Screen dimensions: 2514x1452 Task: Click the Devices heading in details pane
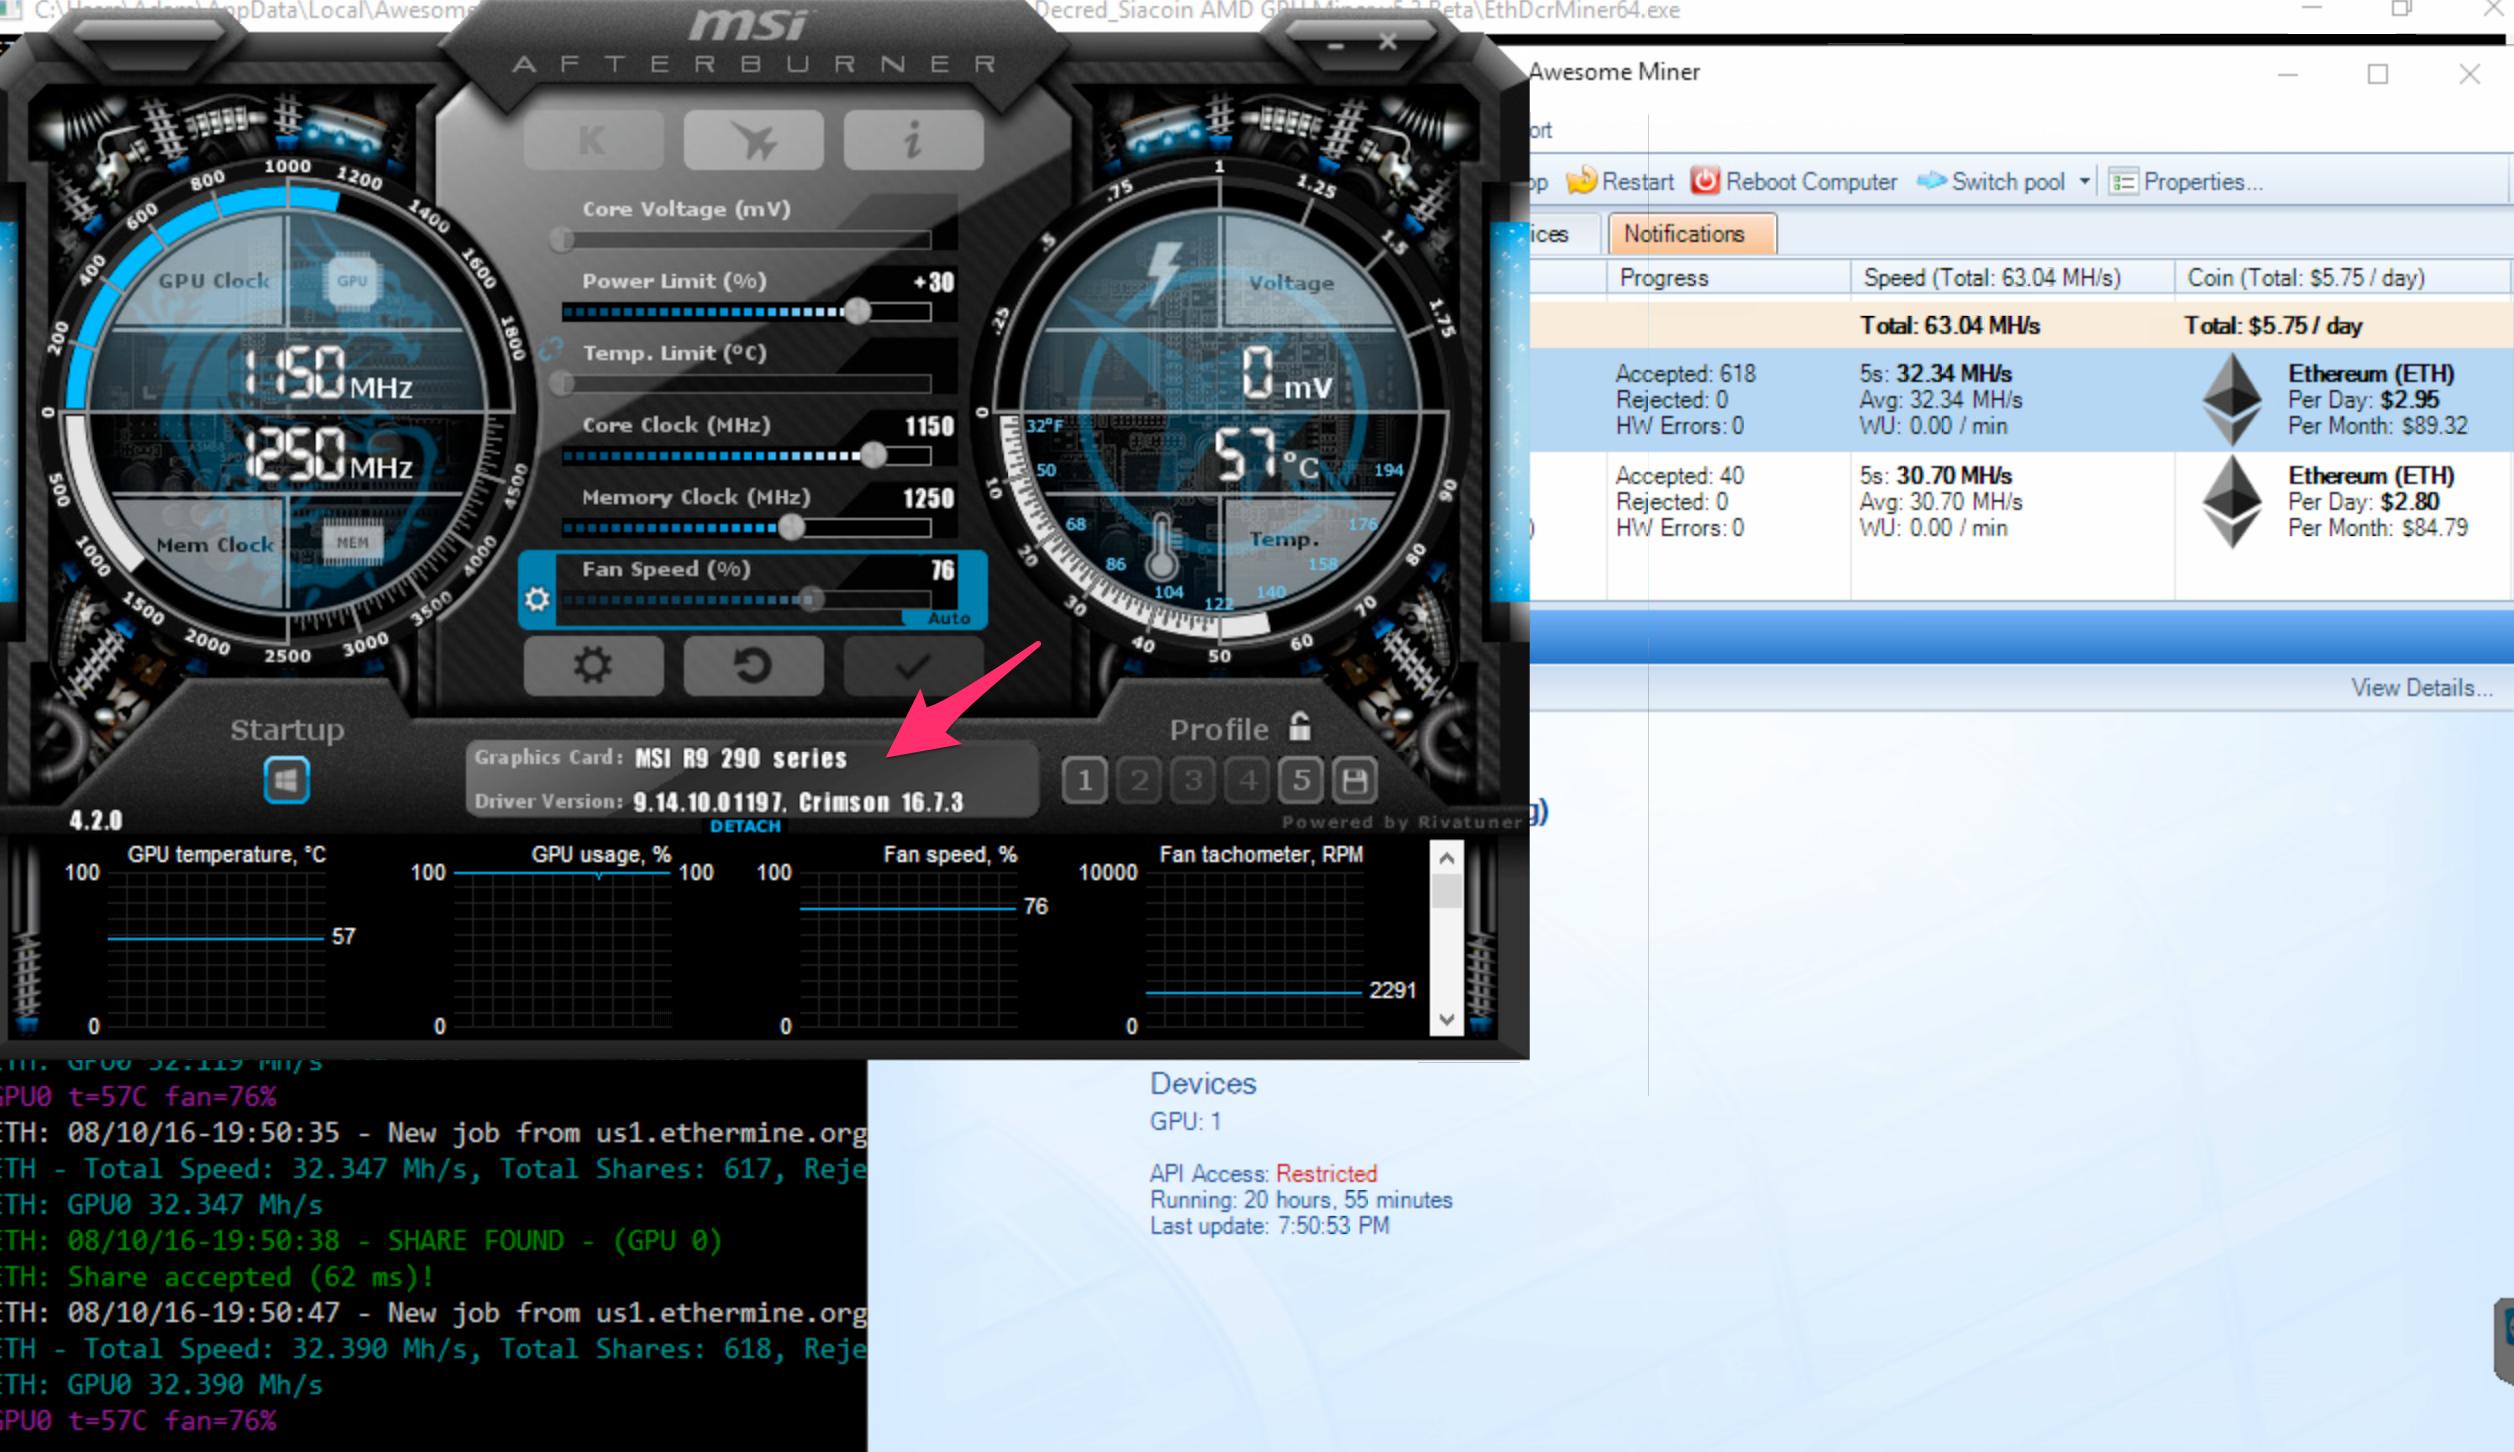1203,1084
